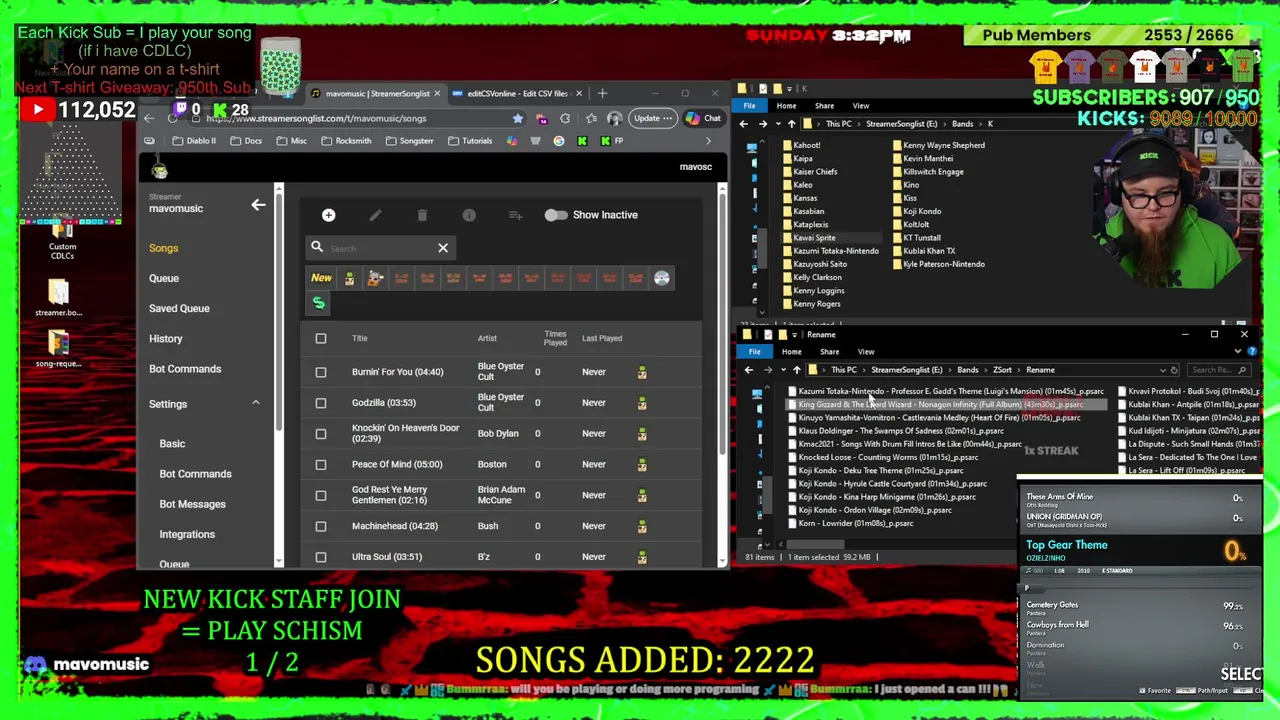Toggle the Show Inactive switch
This screenshot has height=720, width=1280.
click(555, 215)
